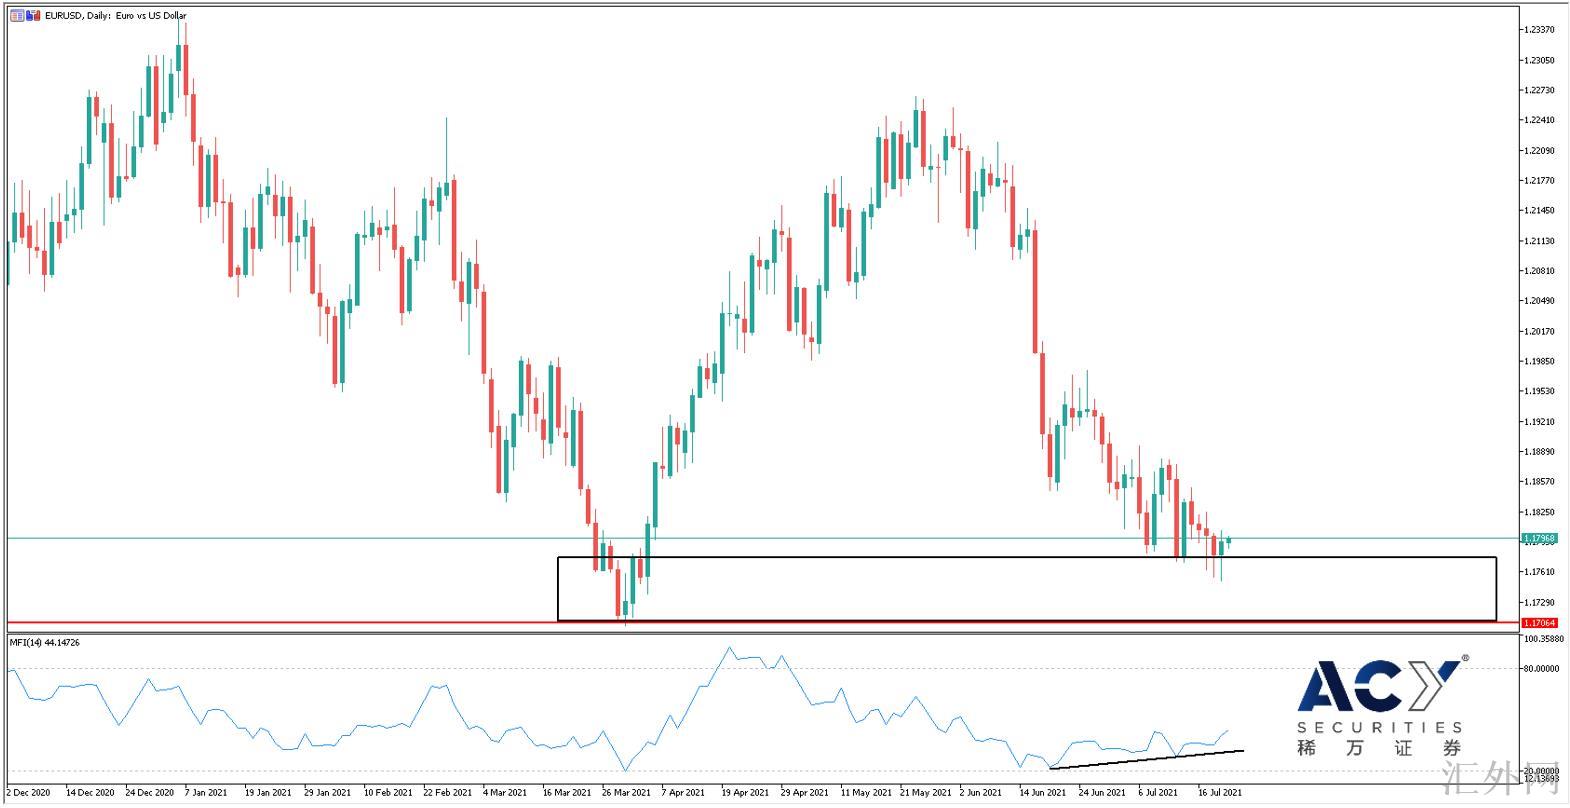Click the 1.23370 price scale label
The height and width of the screenshot is (808, 1570).
1538,30
